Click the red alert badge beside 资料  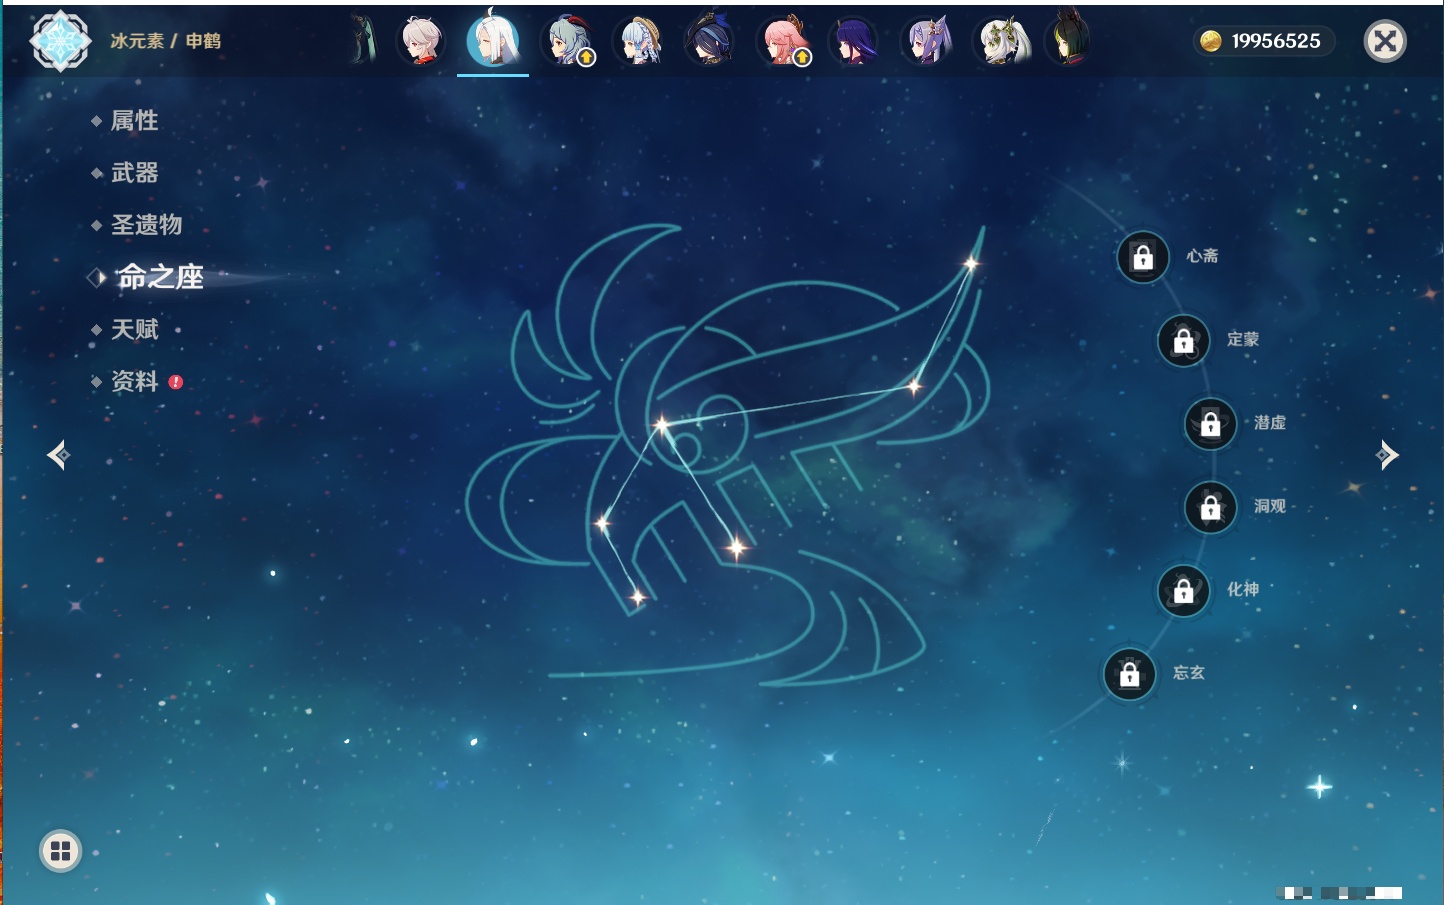(176, 382)
